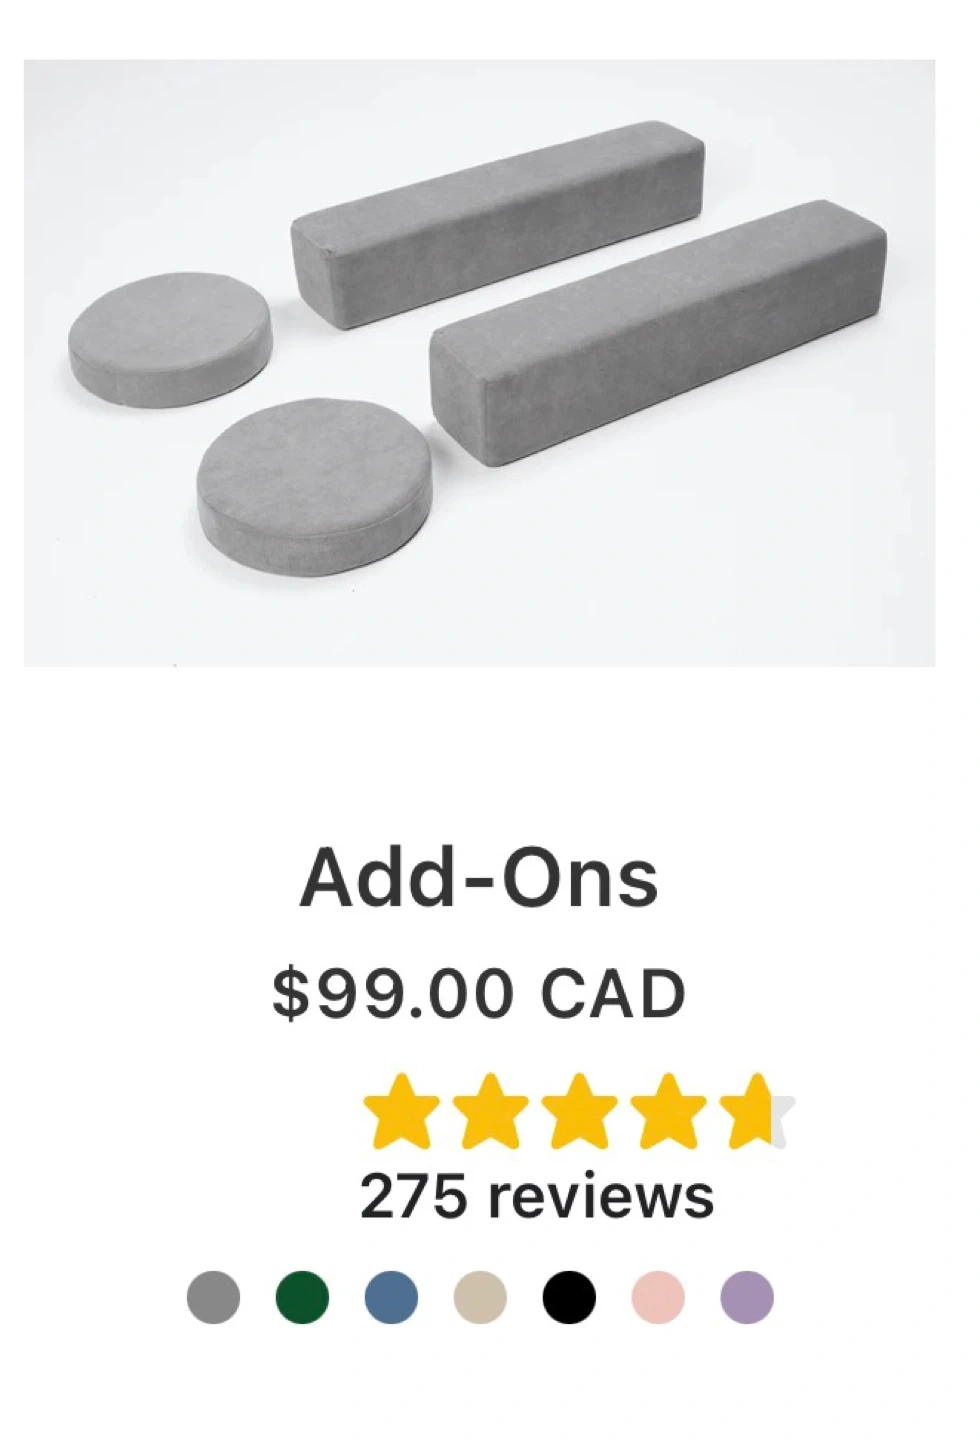Click the front long rectangular cushion in photo
Screen dimensions: 980x1440
[658, 332]
